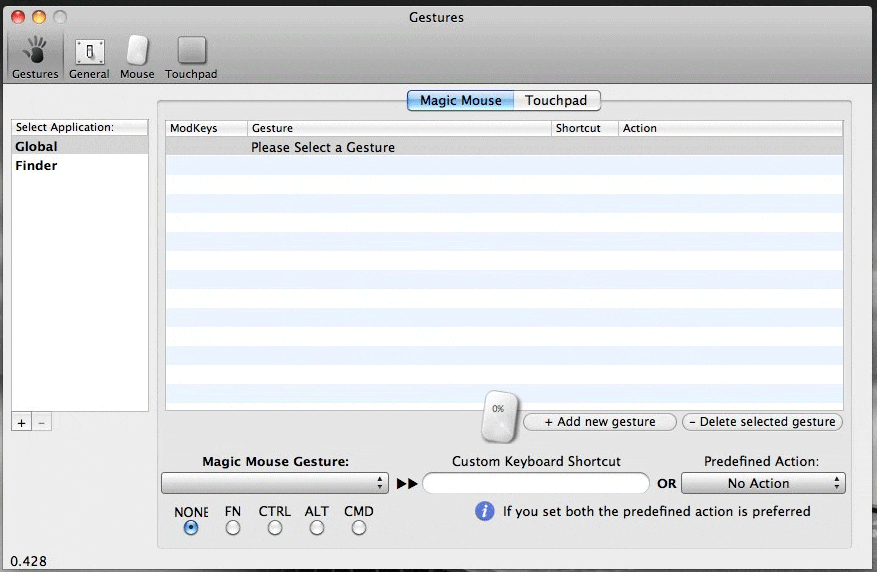Switch to the Touchpad segmented tab
The height and width of the screenshot is (572, 877).
coord(556,101)
